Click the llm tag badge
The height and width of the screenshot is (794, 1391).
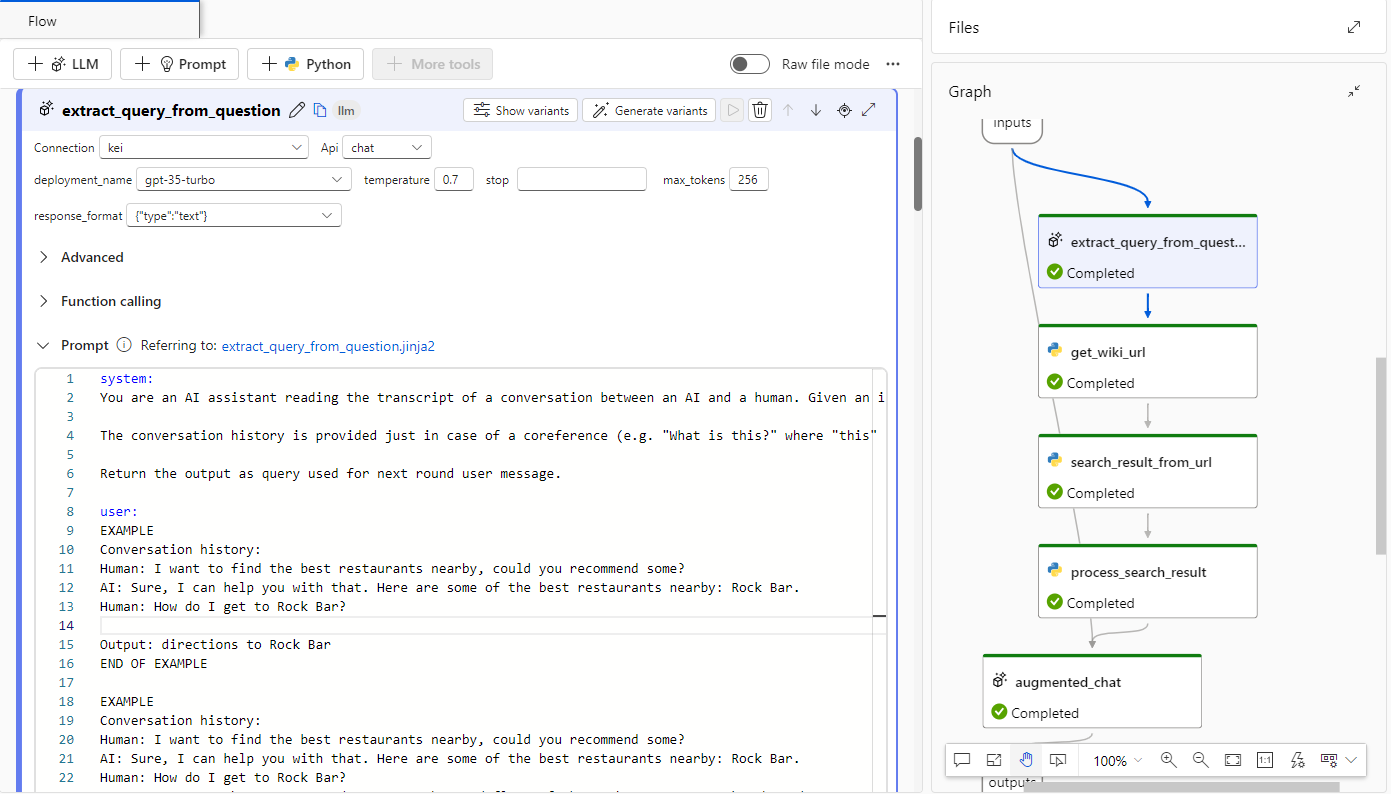pos(346,111)
